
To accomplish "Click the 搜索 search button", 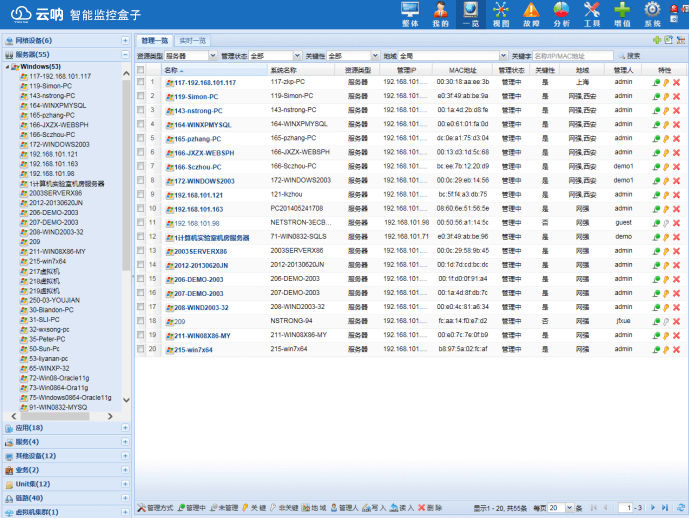I will [629, 56].
